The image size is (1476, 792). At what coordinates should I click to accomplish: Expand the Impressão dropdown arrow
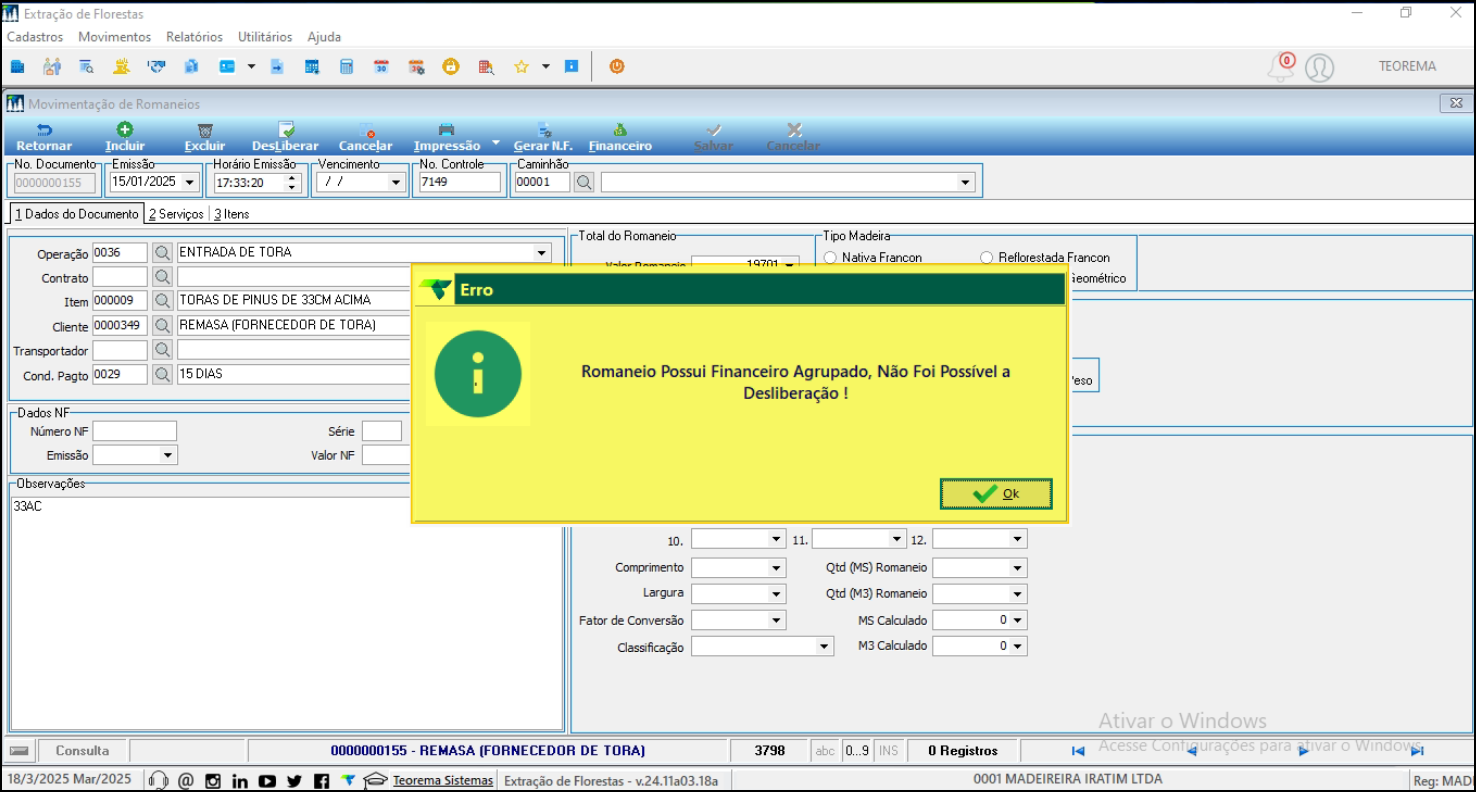(496, 143)
